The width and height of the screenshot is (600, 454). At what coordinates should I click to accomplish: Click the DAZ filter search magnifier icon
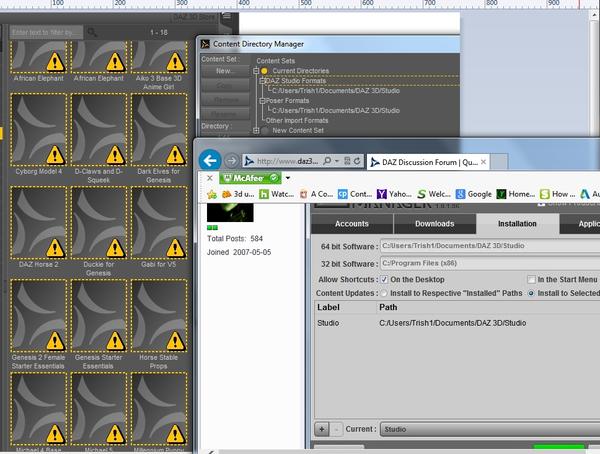point(92,32)
